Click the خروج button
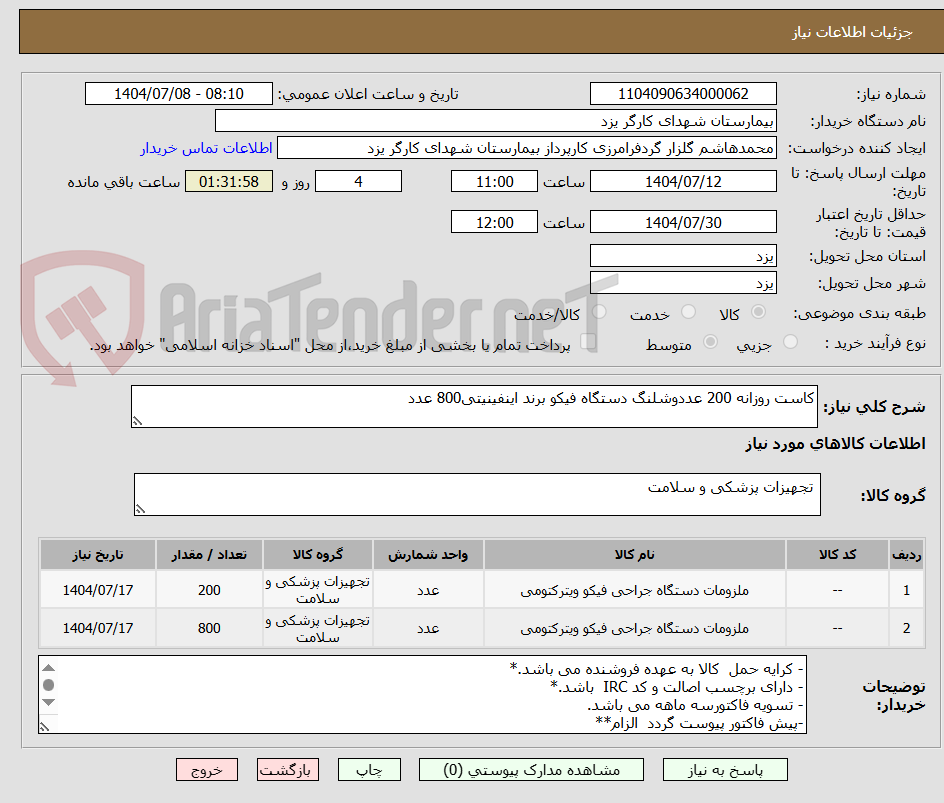 (x=206, y=769)
